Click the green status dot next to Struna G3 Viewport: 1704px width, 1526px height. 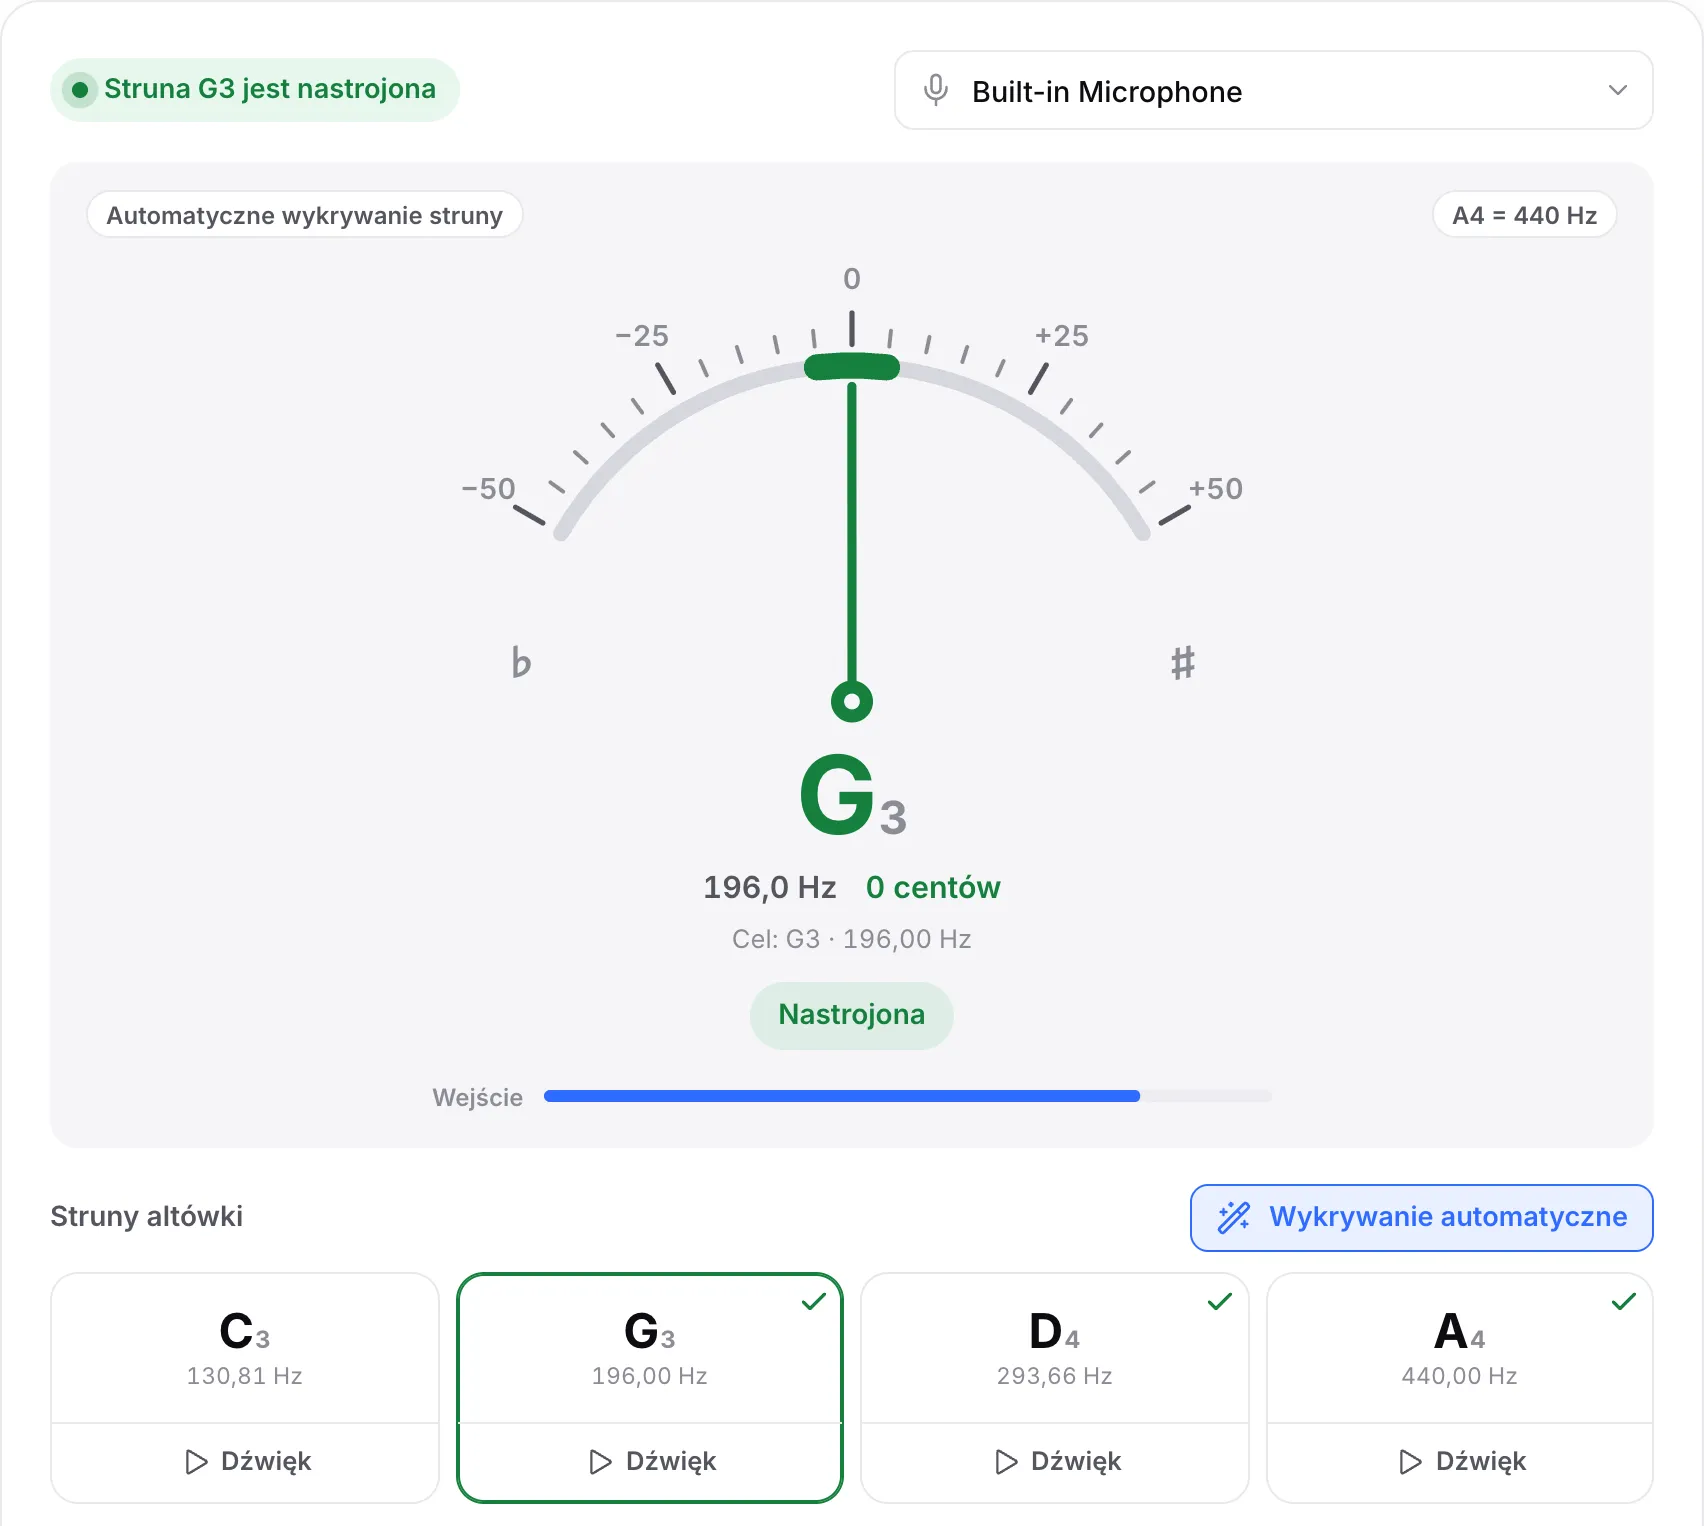click(x=80, y=90)
